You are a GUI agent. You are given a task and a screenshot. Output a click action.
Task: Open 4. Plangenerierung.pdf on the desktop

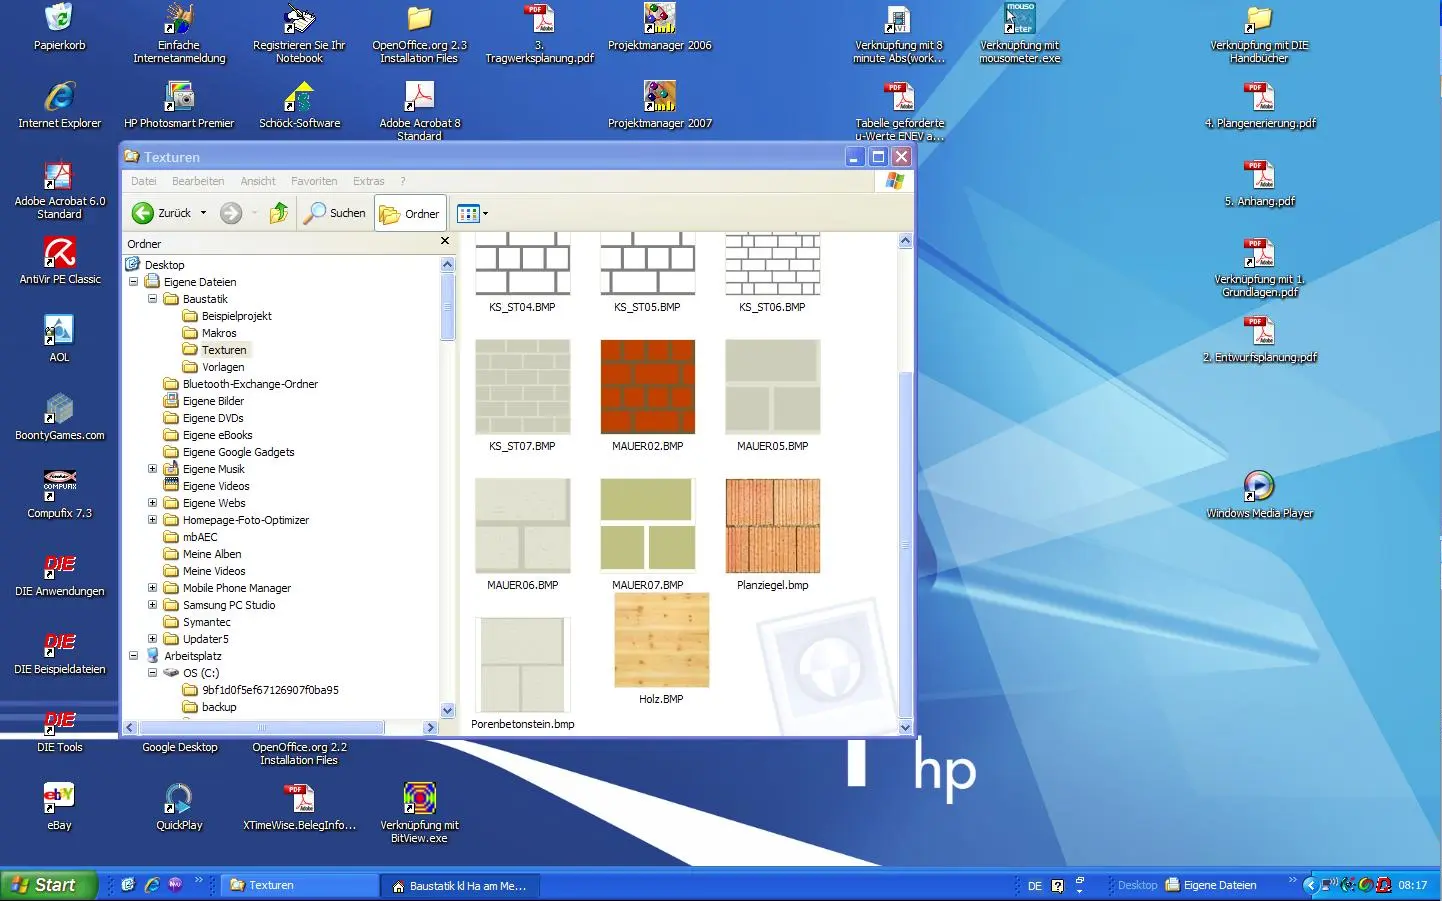click(1259, 96)
